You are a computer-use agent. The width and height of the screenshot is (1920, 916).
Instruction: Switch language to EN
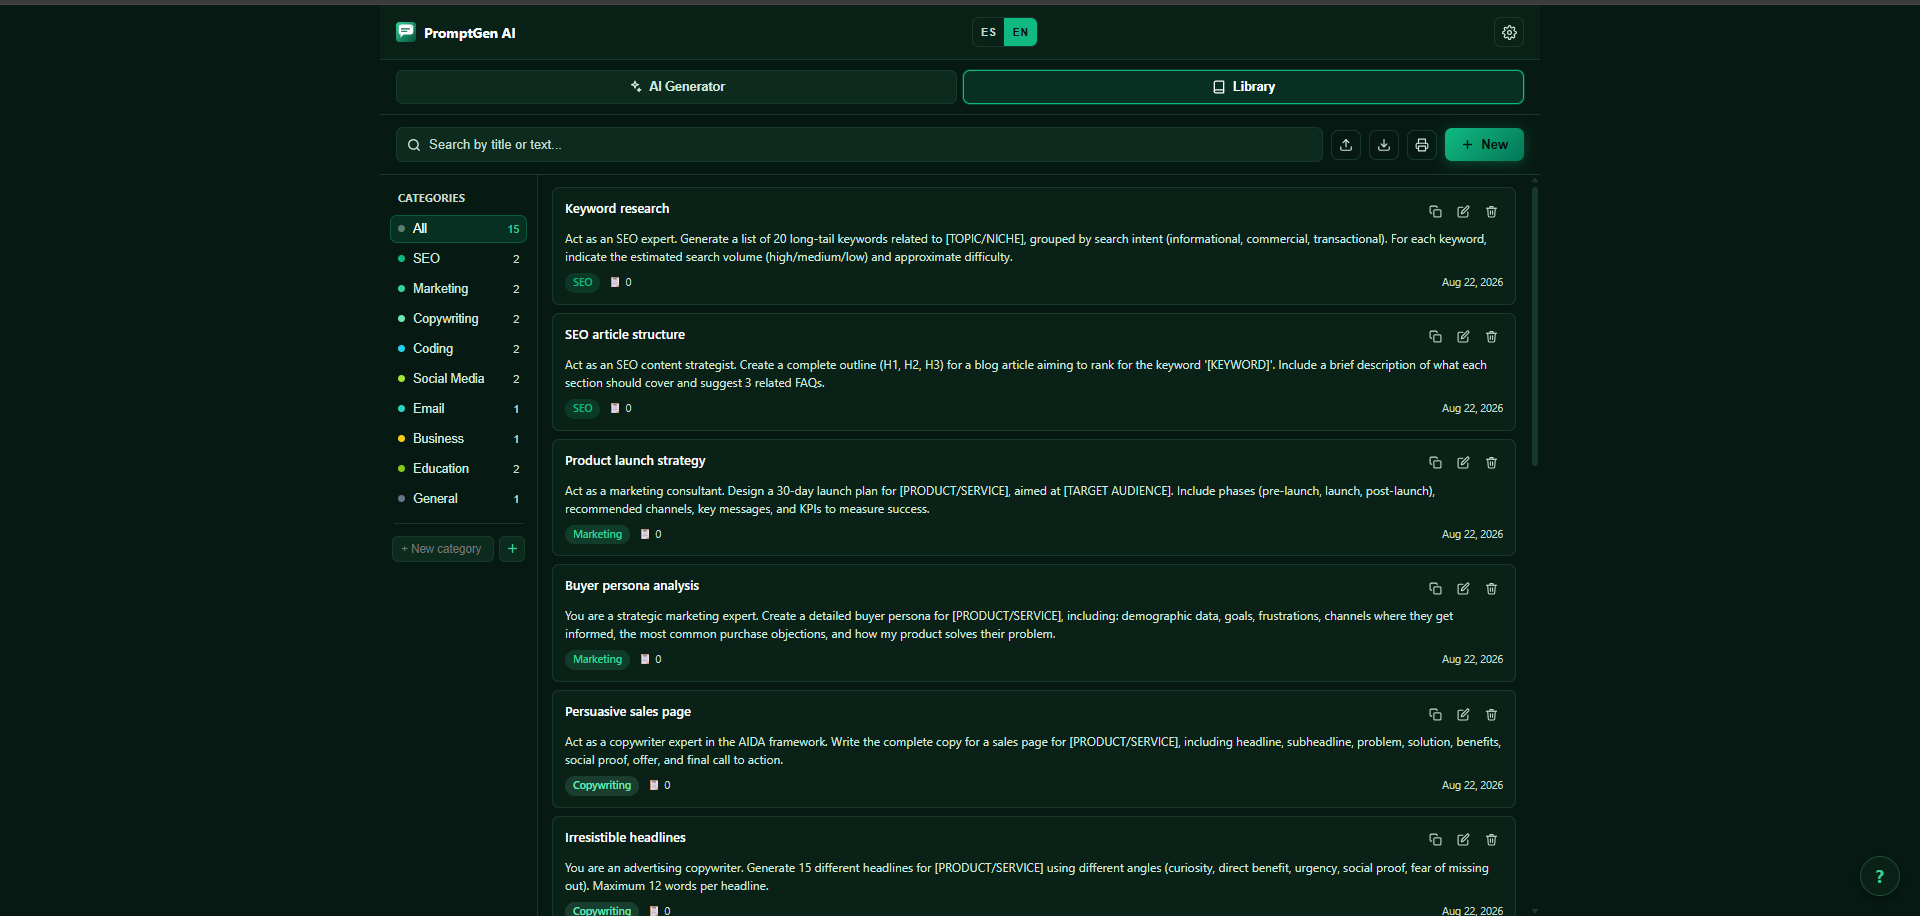click(x=1020, y=32)
